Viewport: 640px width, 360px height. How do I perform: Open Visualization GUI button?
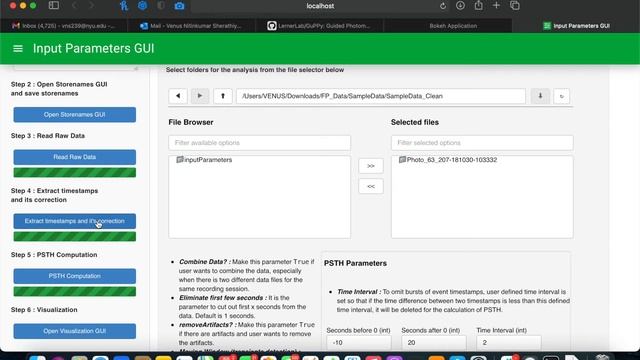tap(75, 331)
